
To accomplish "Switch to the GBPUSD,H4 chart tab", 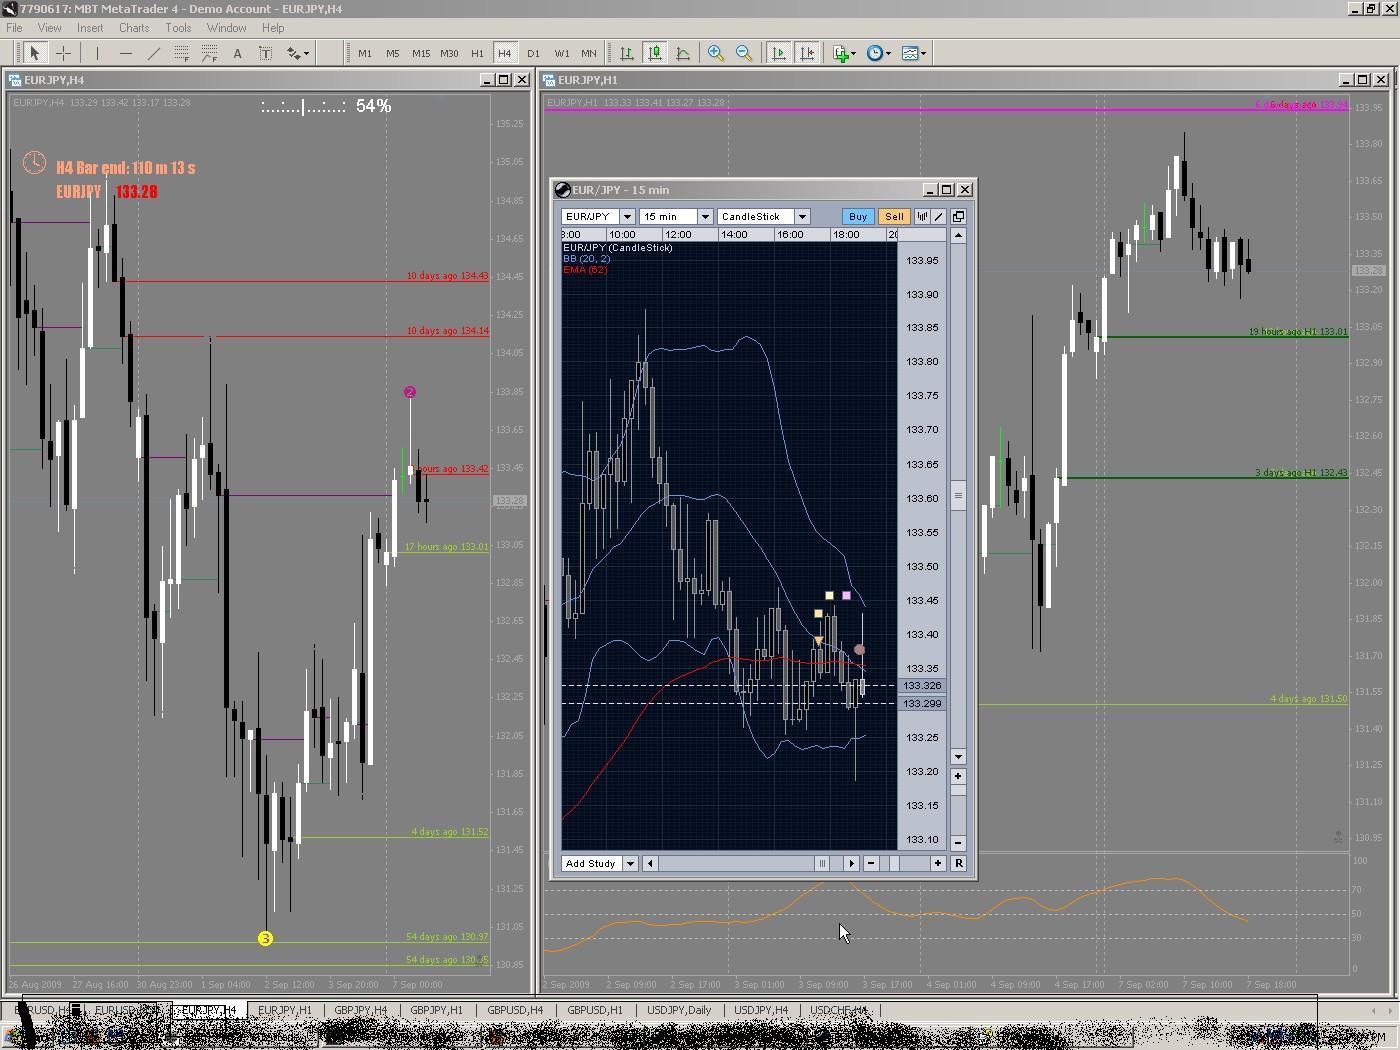I will click(515, 1010).
